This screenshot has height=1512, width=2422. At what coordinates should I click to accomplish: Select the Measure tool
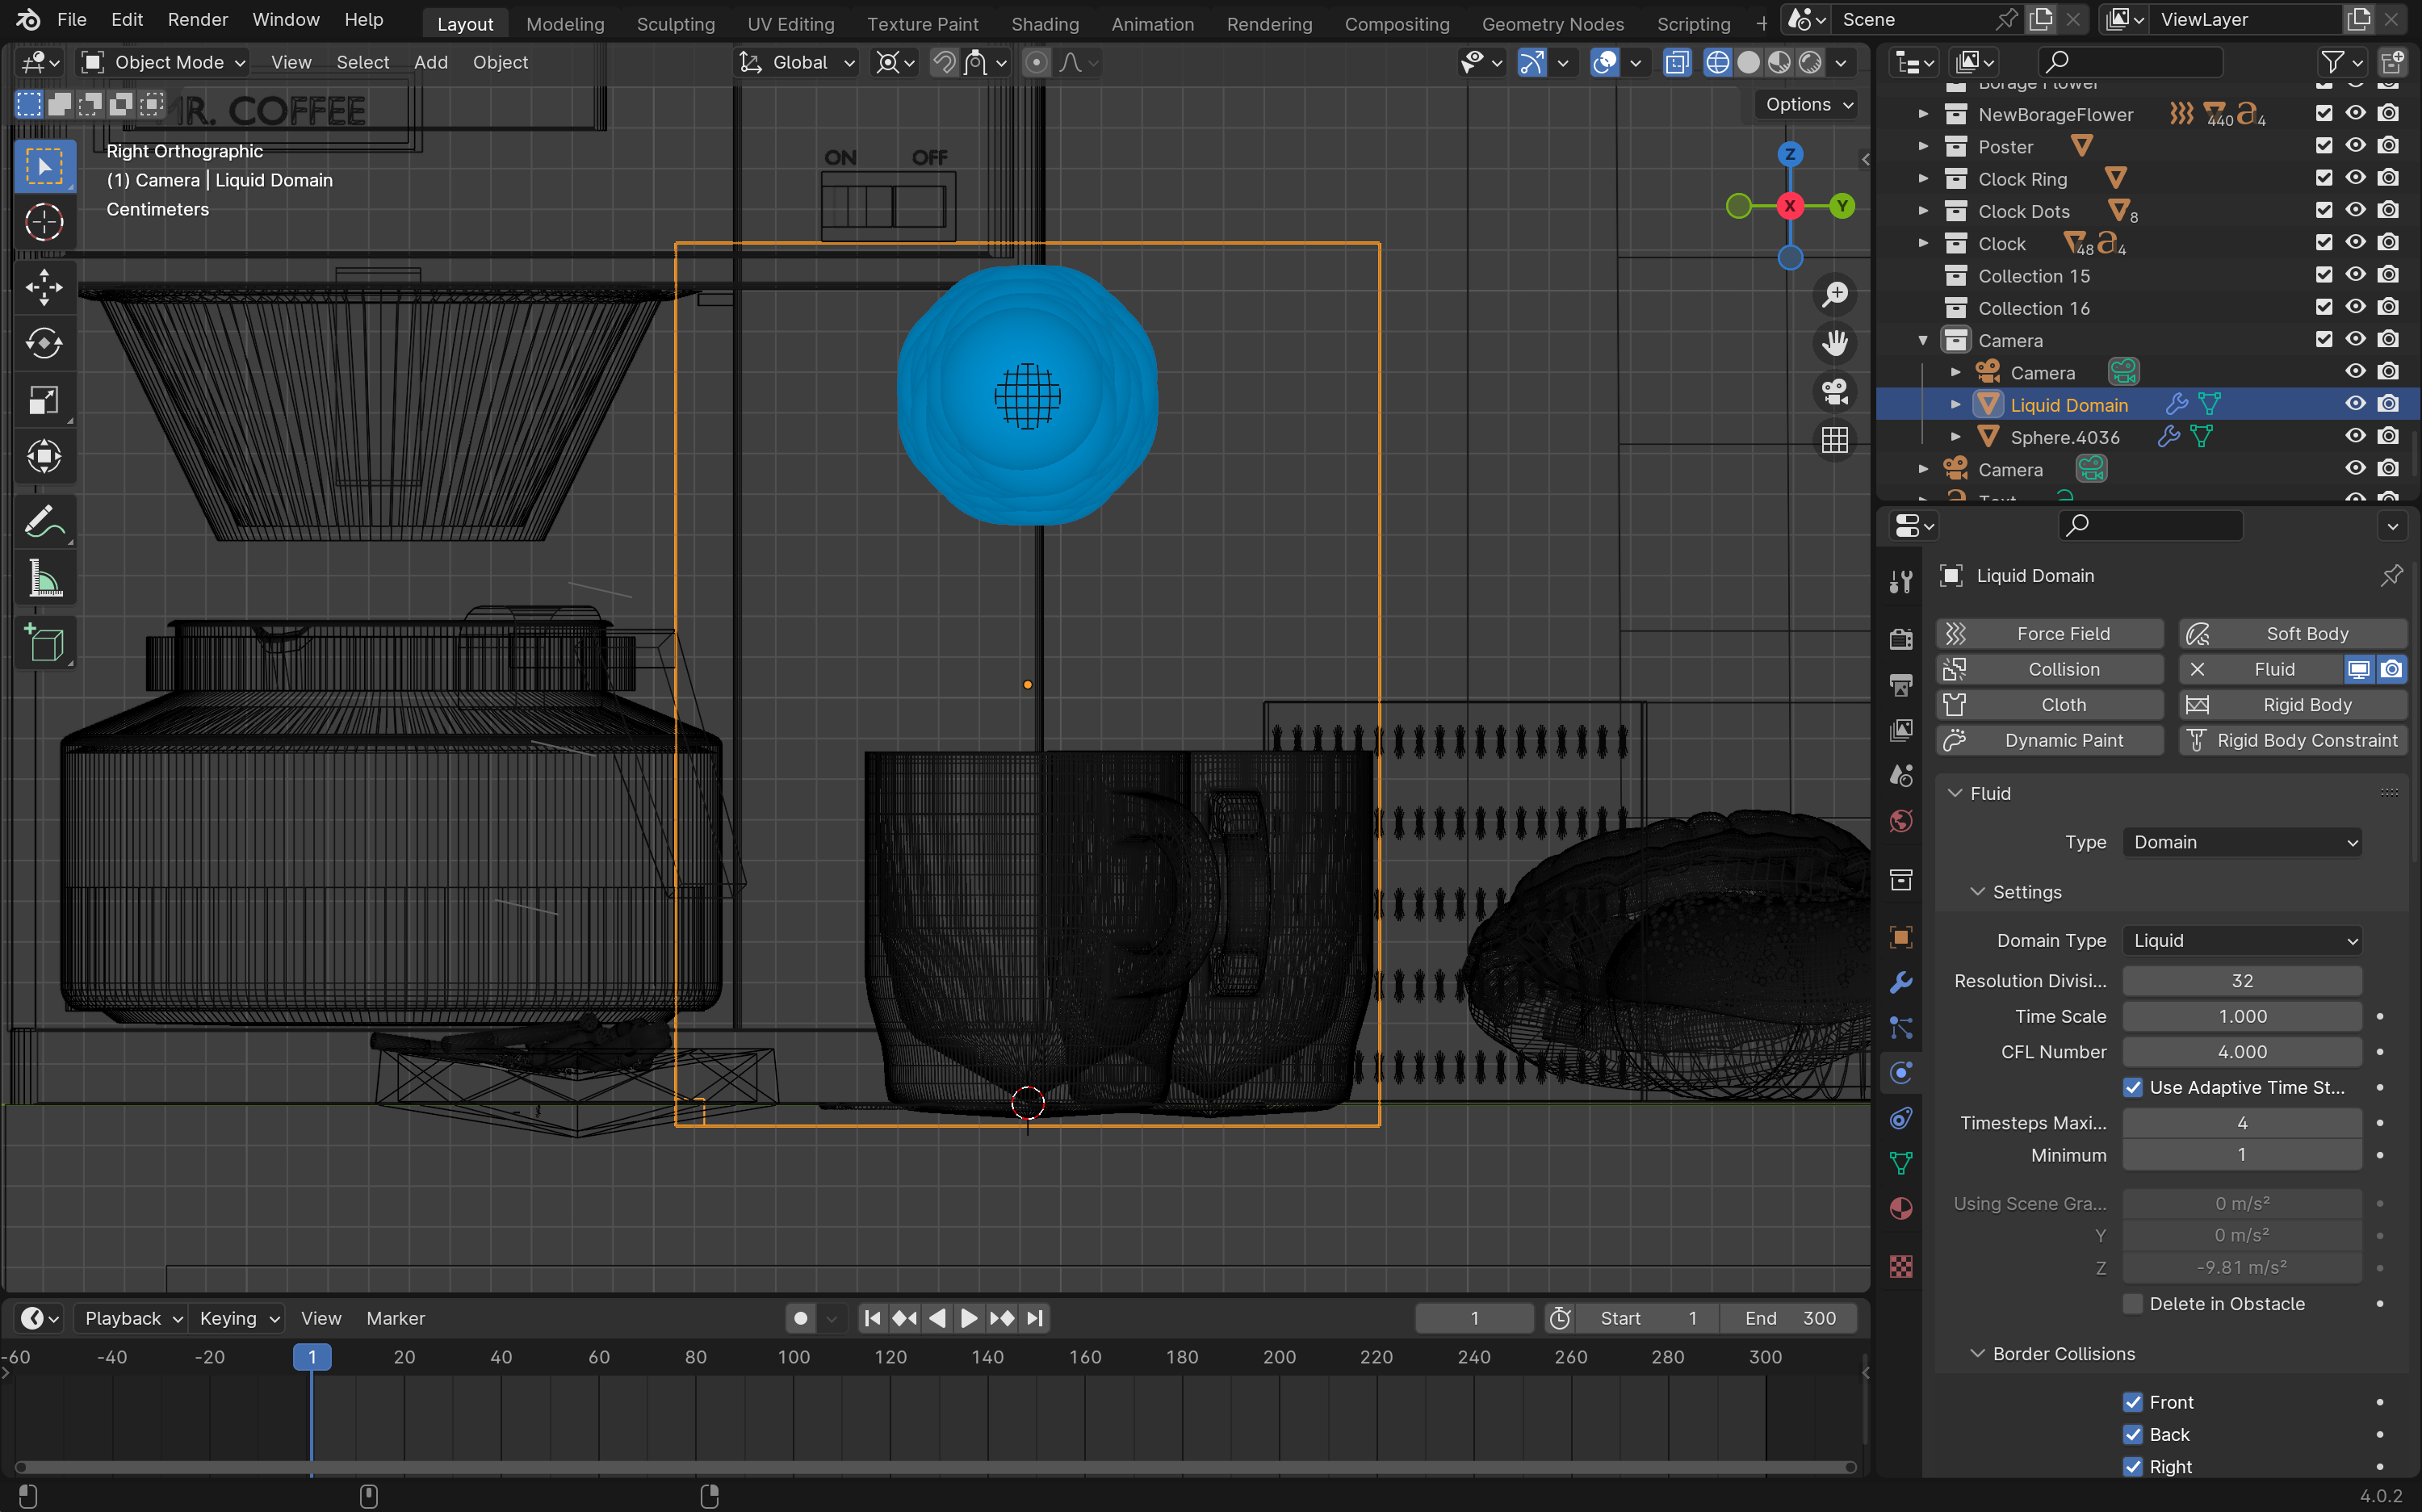click(x=44, y=579)
